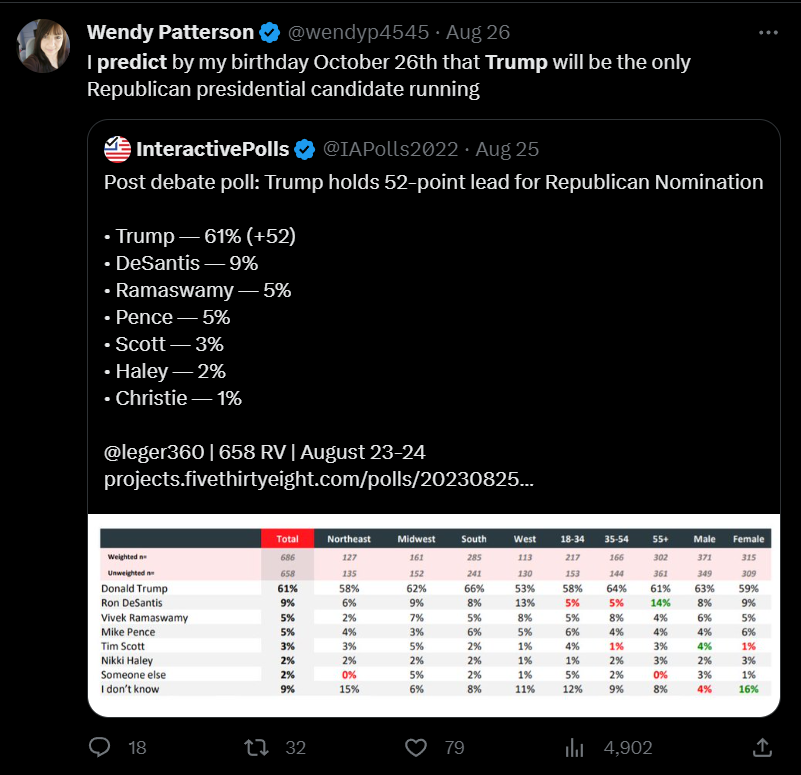Open the poll results table image
The height and width of the screenshot is (775, 801).
tap(434, 615)
